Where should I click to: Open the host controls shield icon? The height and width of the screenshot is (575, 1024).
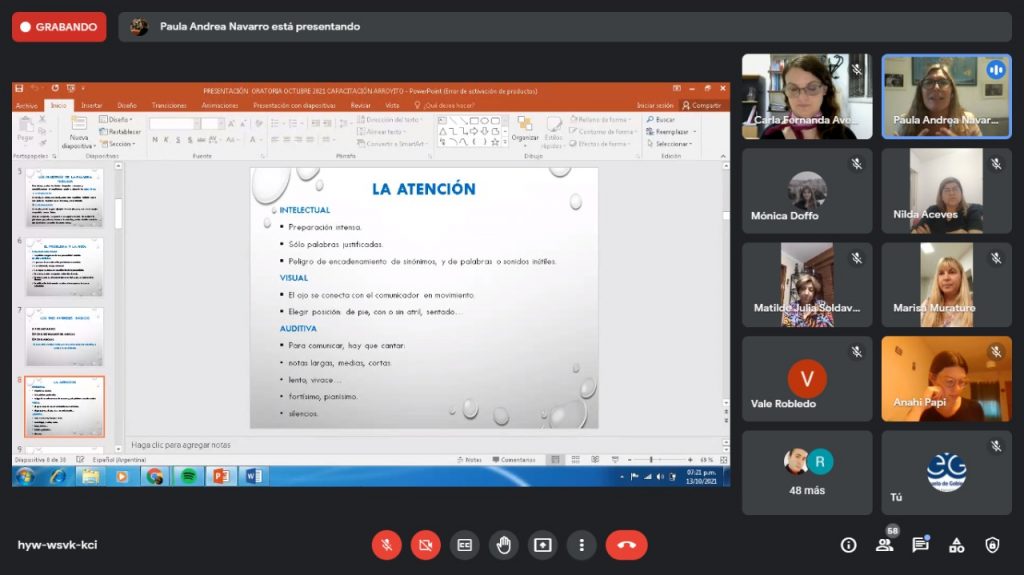(992, 545)
